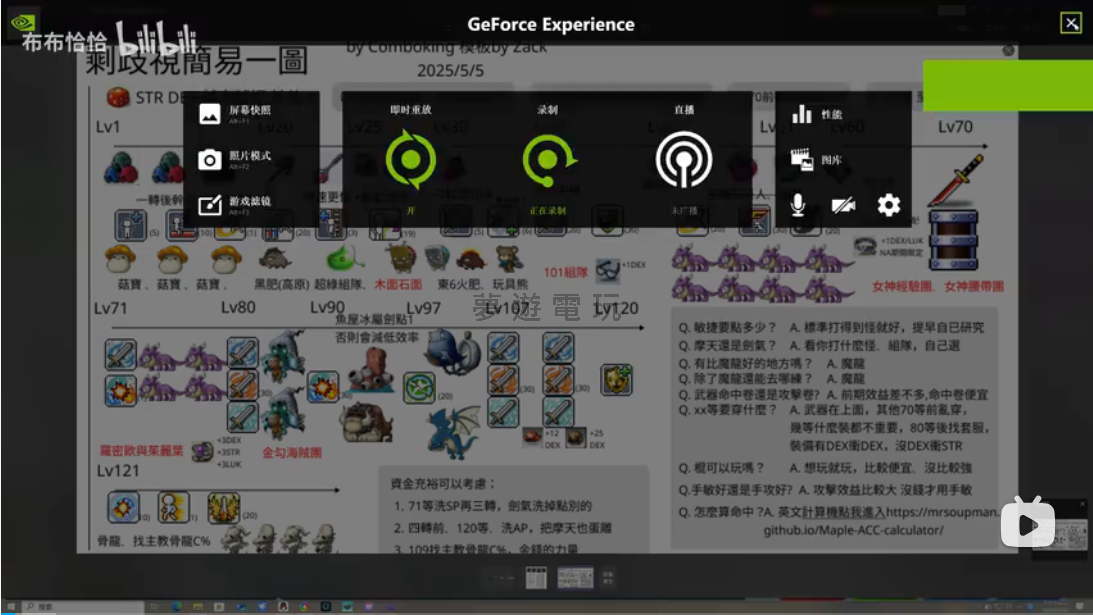Toggle 即时重放 instant replay icon

[410, 160]
